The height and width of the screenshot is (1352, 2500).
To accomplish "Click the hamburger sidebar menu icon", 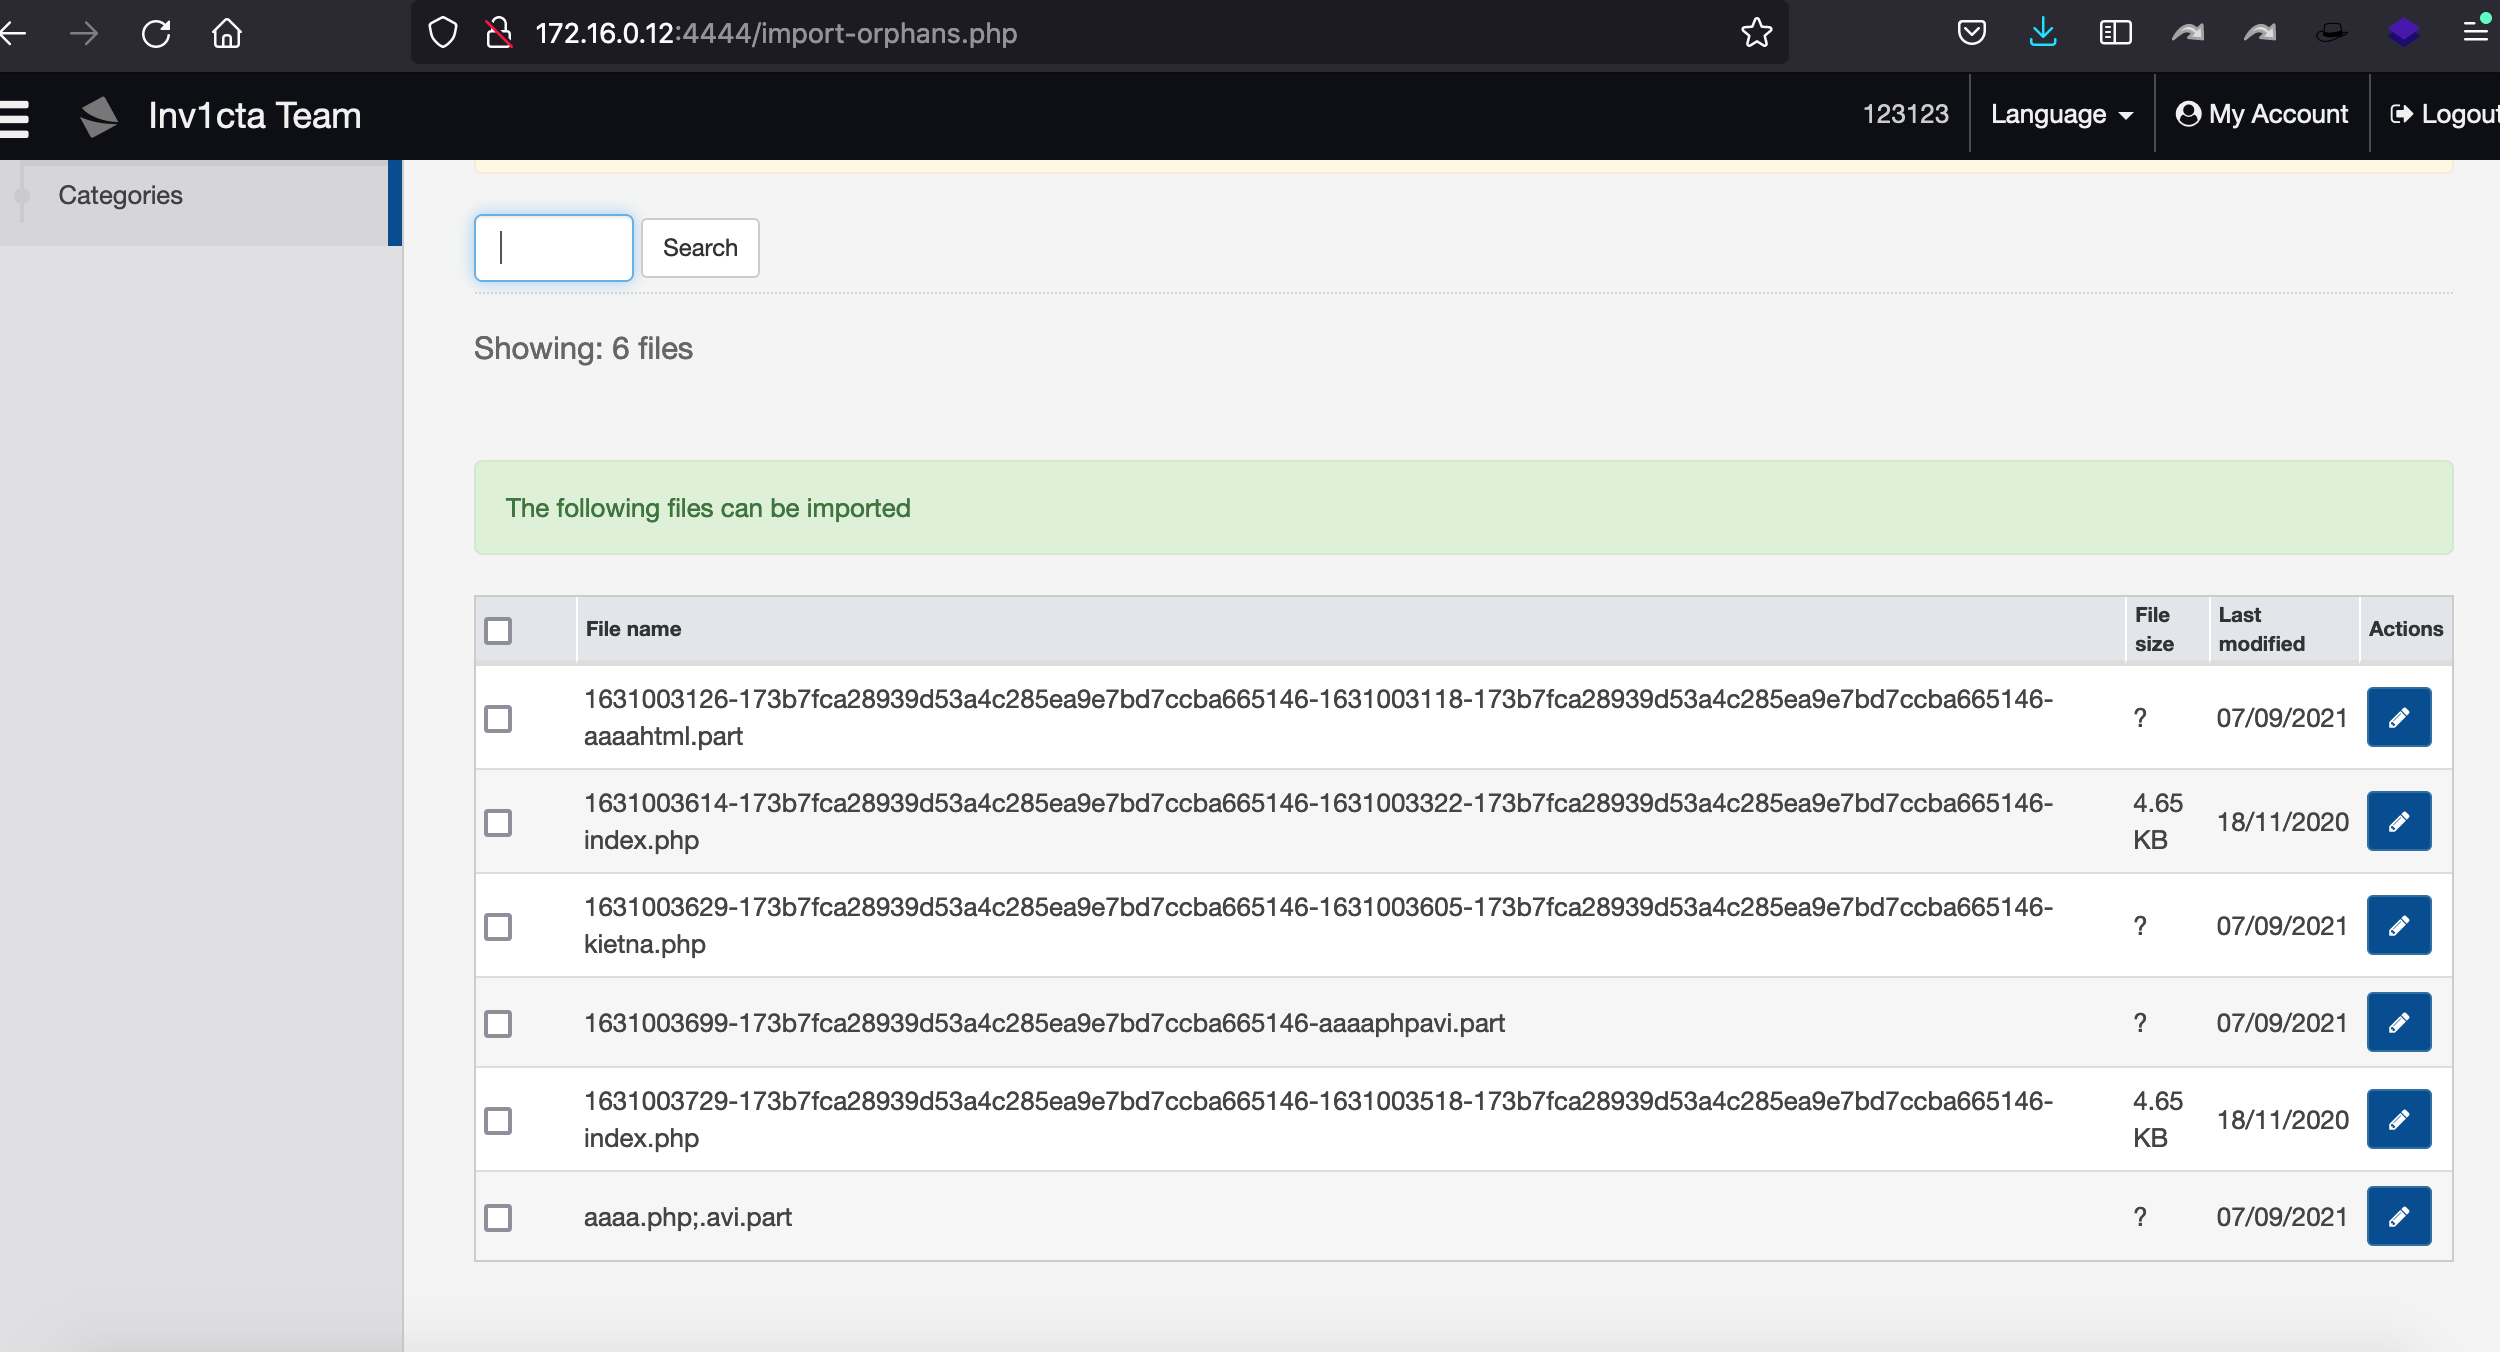I will pos(14,118).
